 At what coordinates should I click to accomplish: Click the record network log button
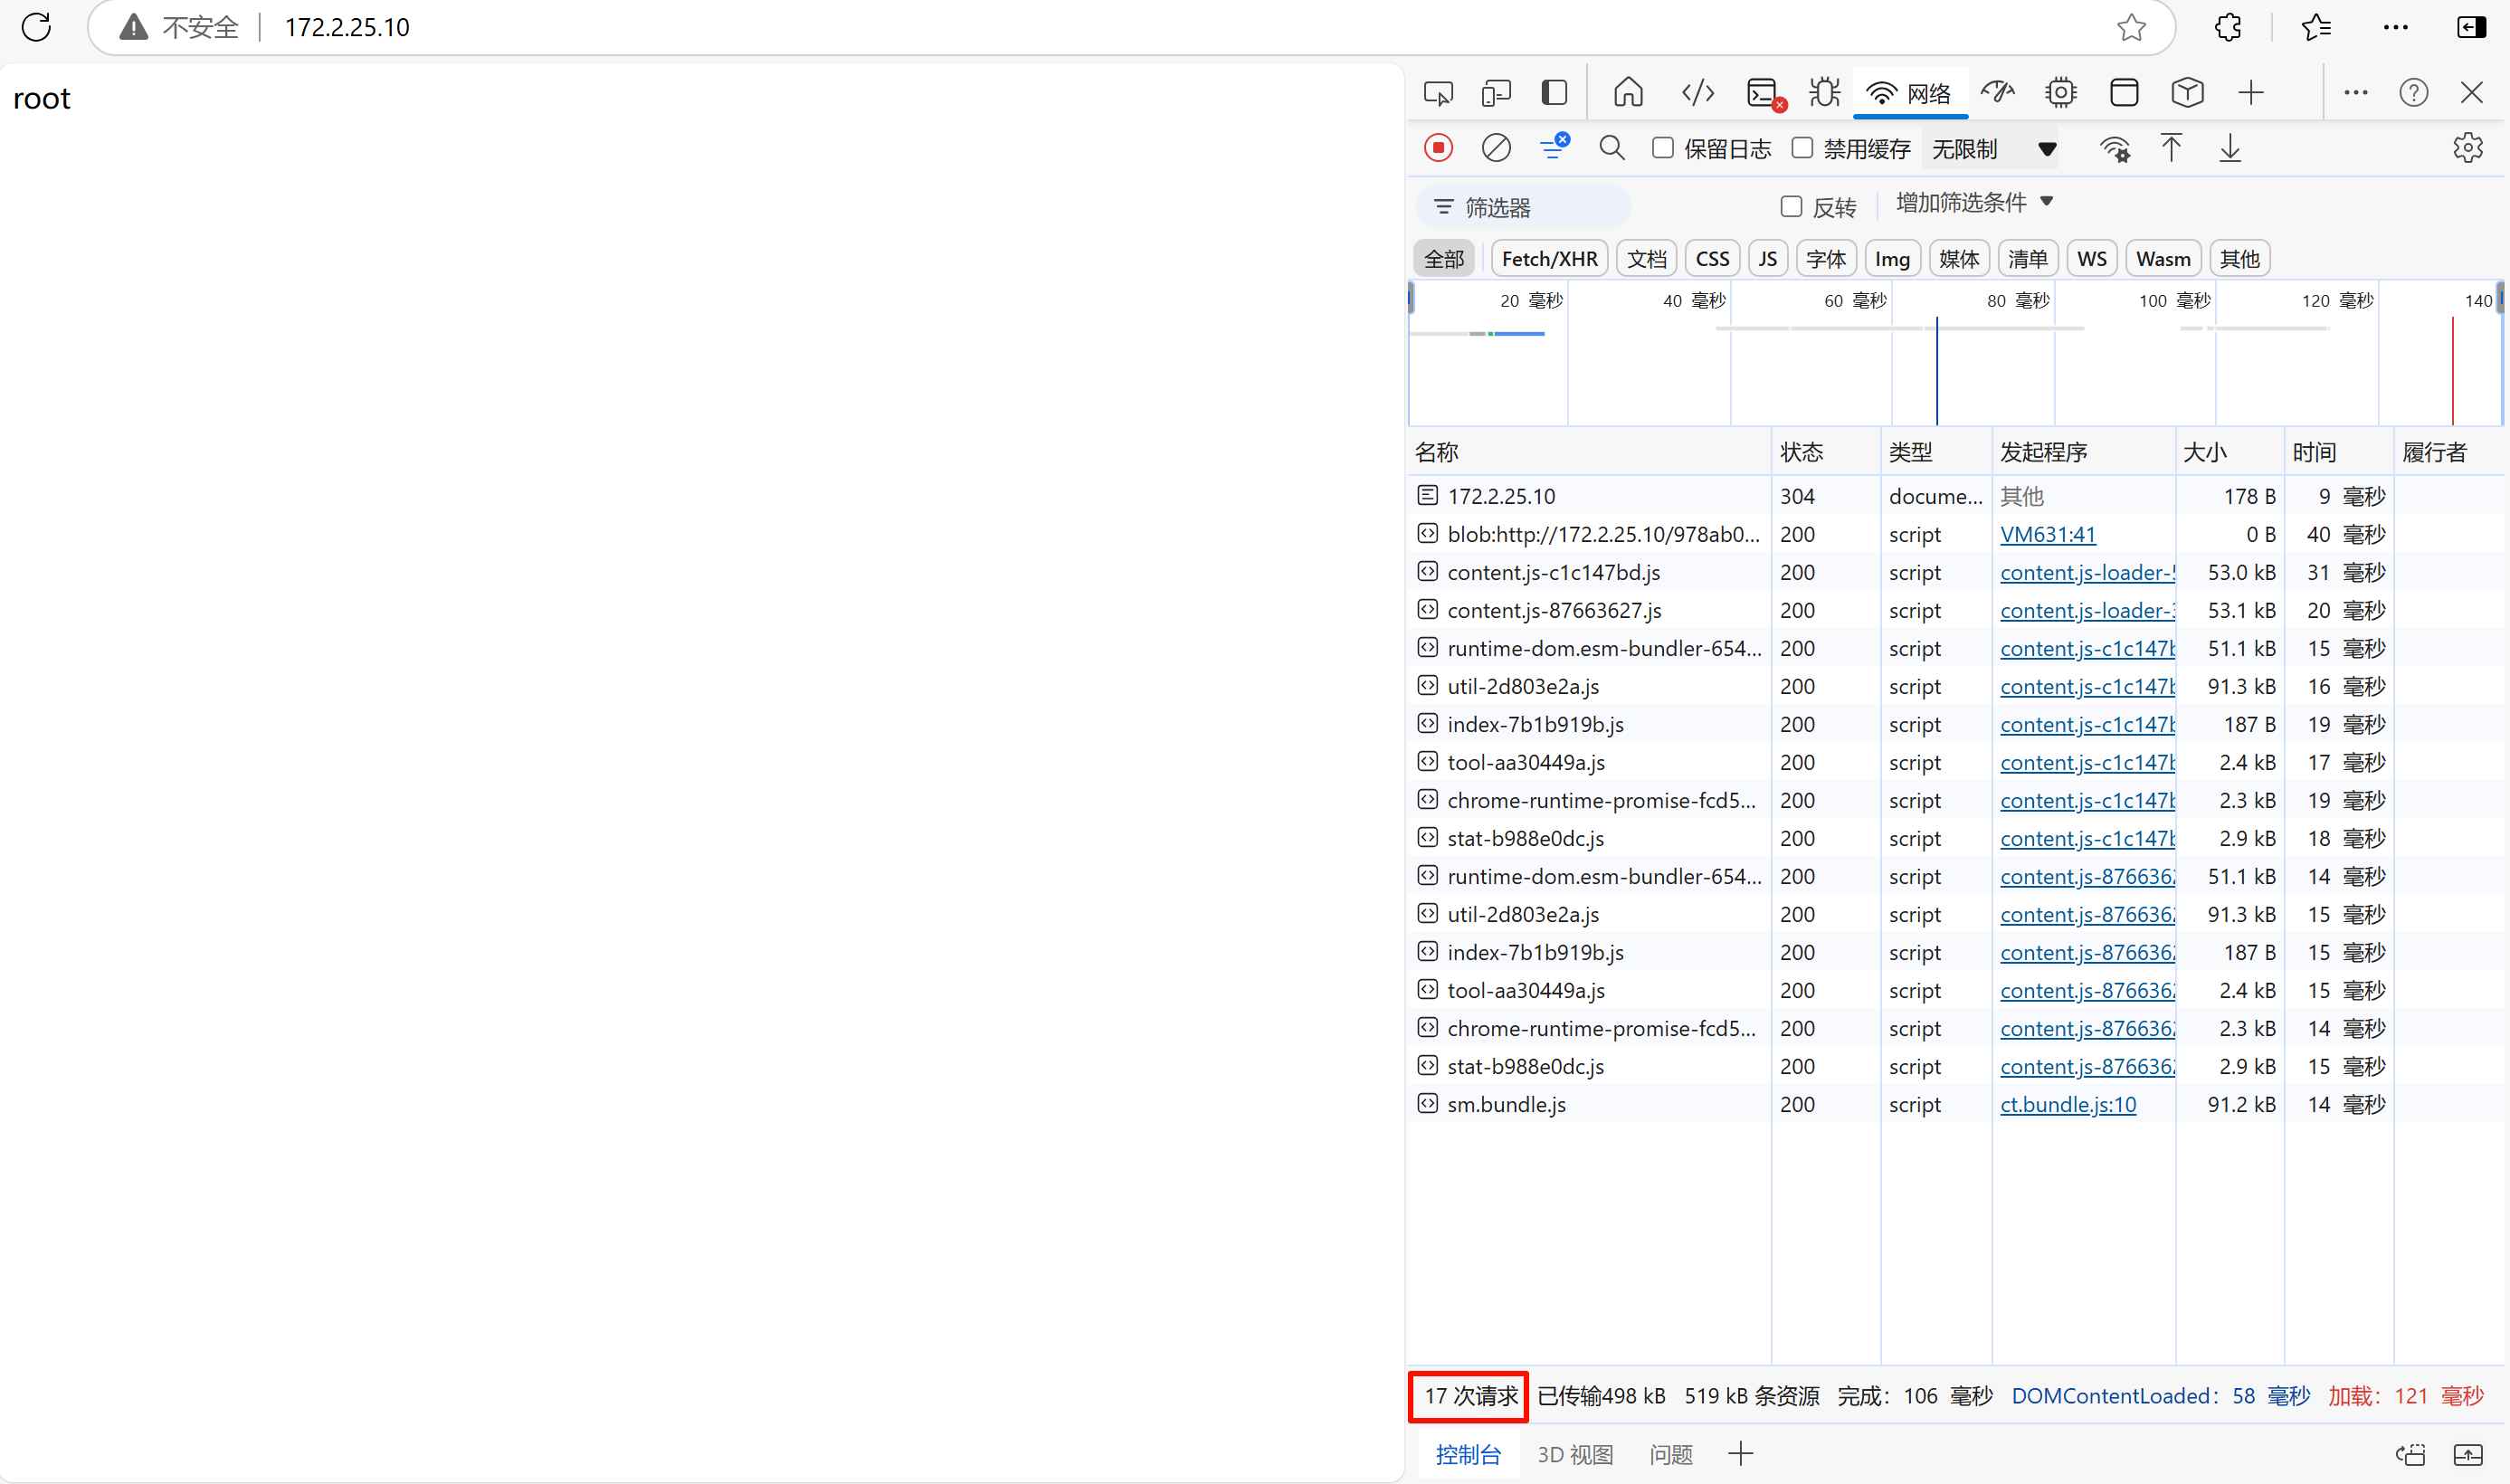pyautogui.click(x=1438, y=148)
